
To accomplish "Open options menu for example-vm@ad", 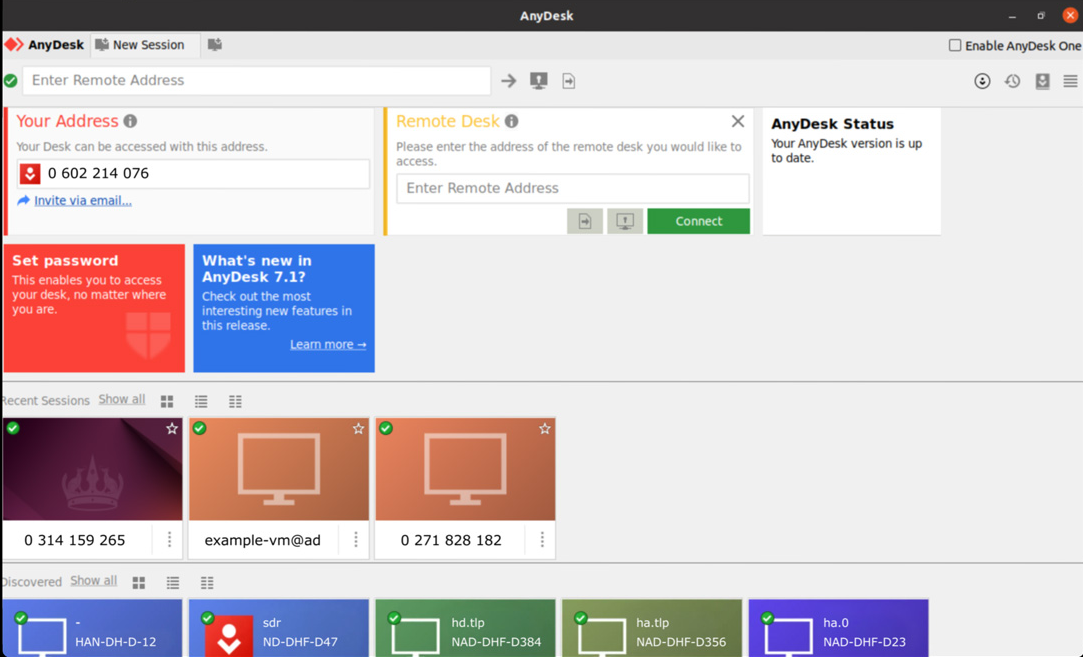I will pos(356,540).
